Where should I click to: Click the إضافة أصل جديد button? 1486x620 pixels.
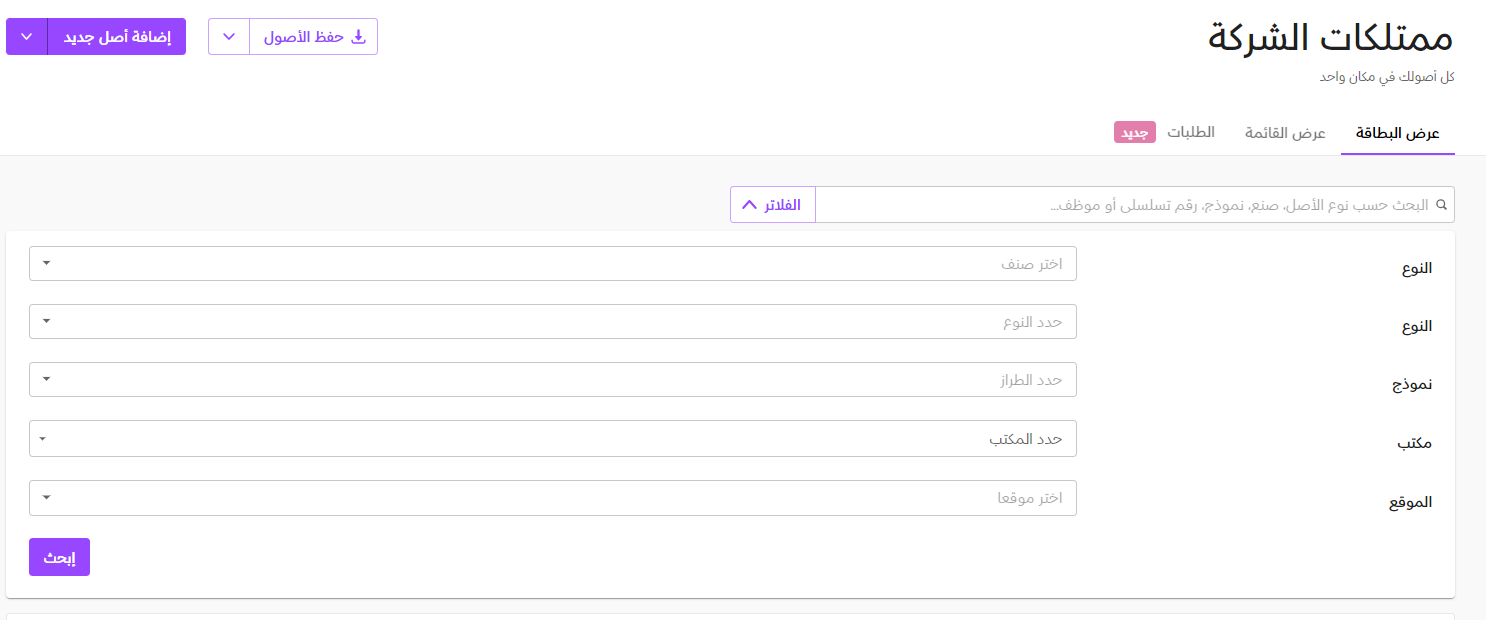coord(117,37)
